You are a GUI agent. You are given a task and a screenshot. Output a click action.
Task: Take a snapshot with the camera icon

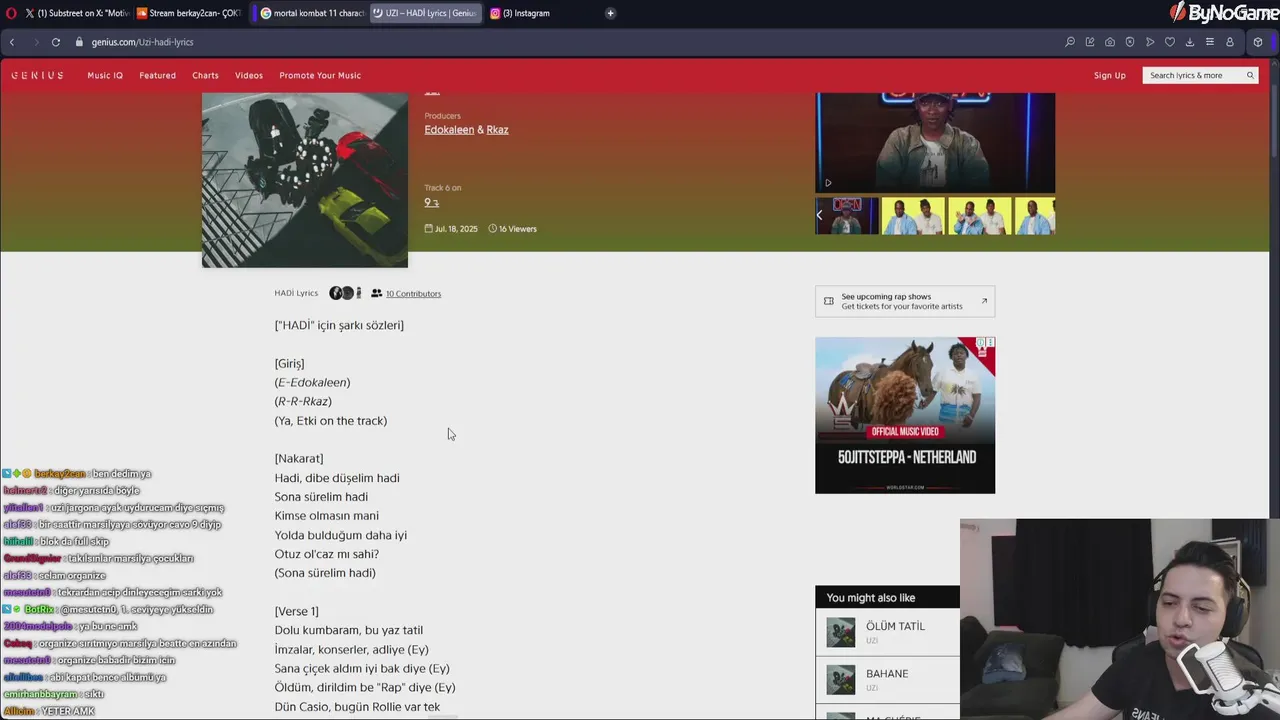coord(1110,42)
